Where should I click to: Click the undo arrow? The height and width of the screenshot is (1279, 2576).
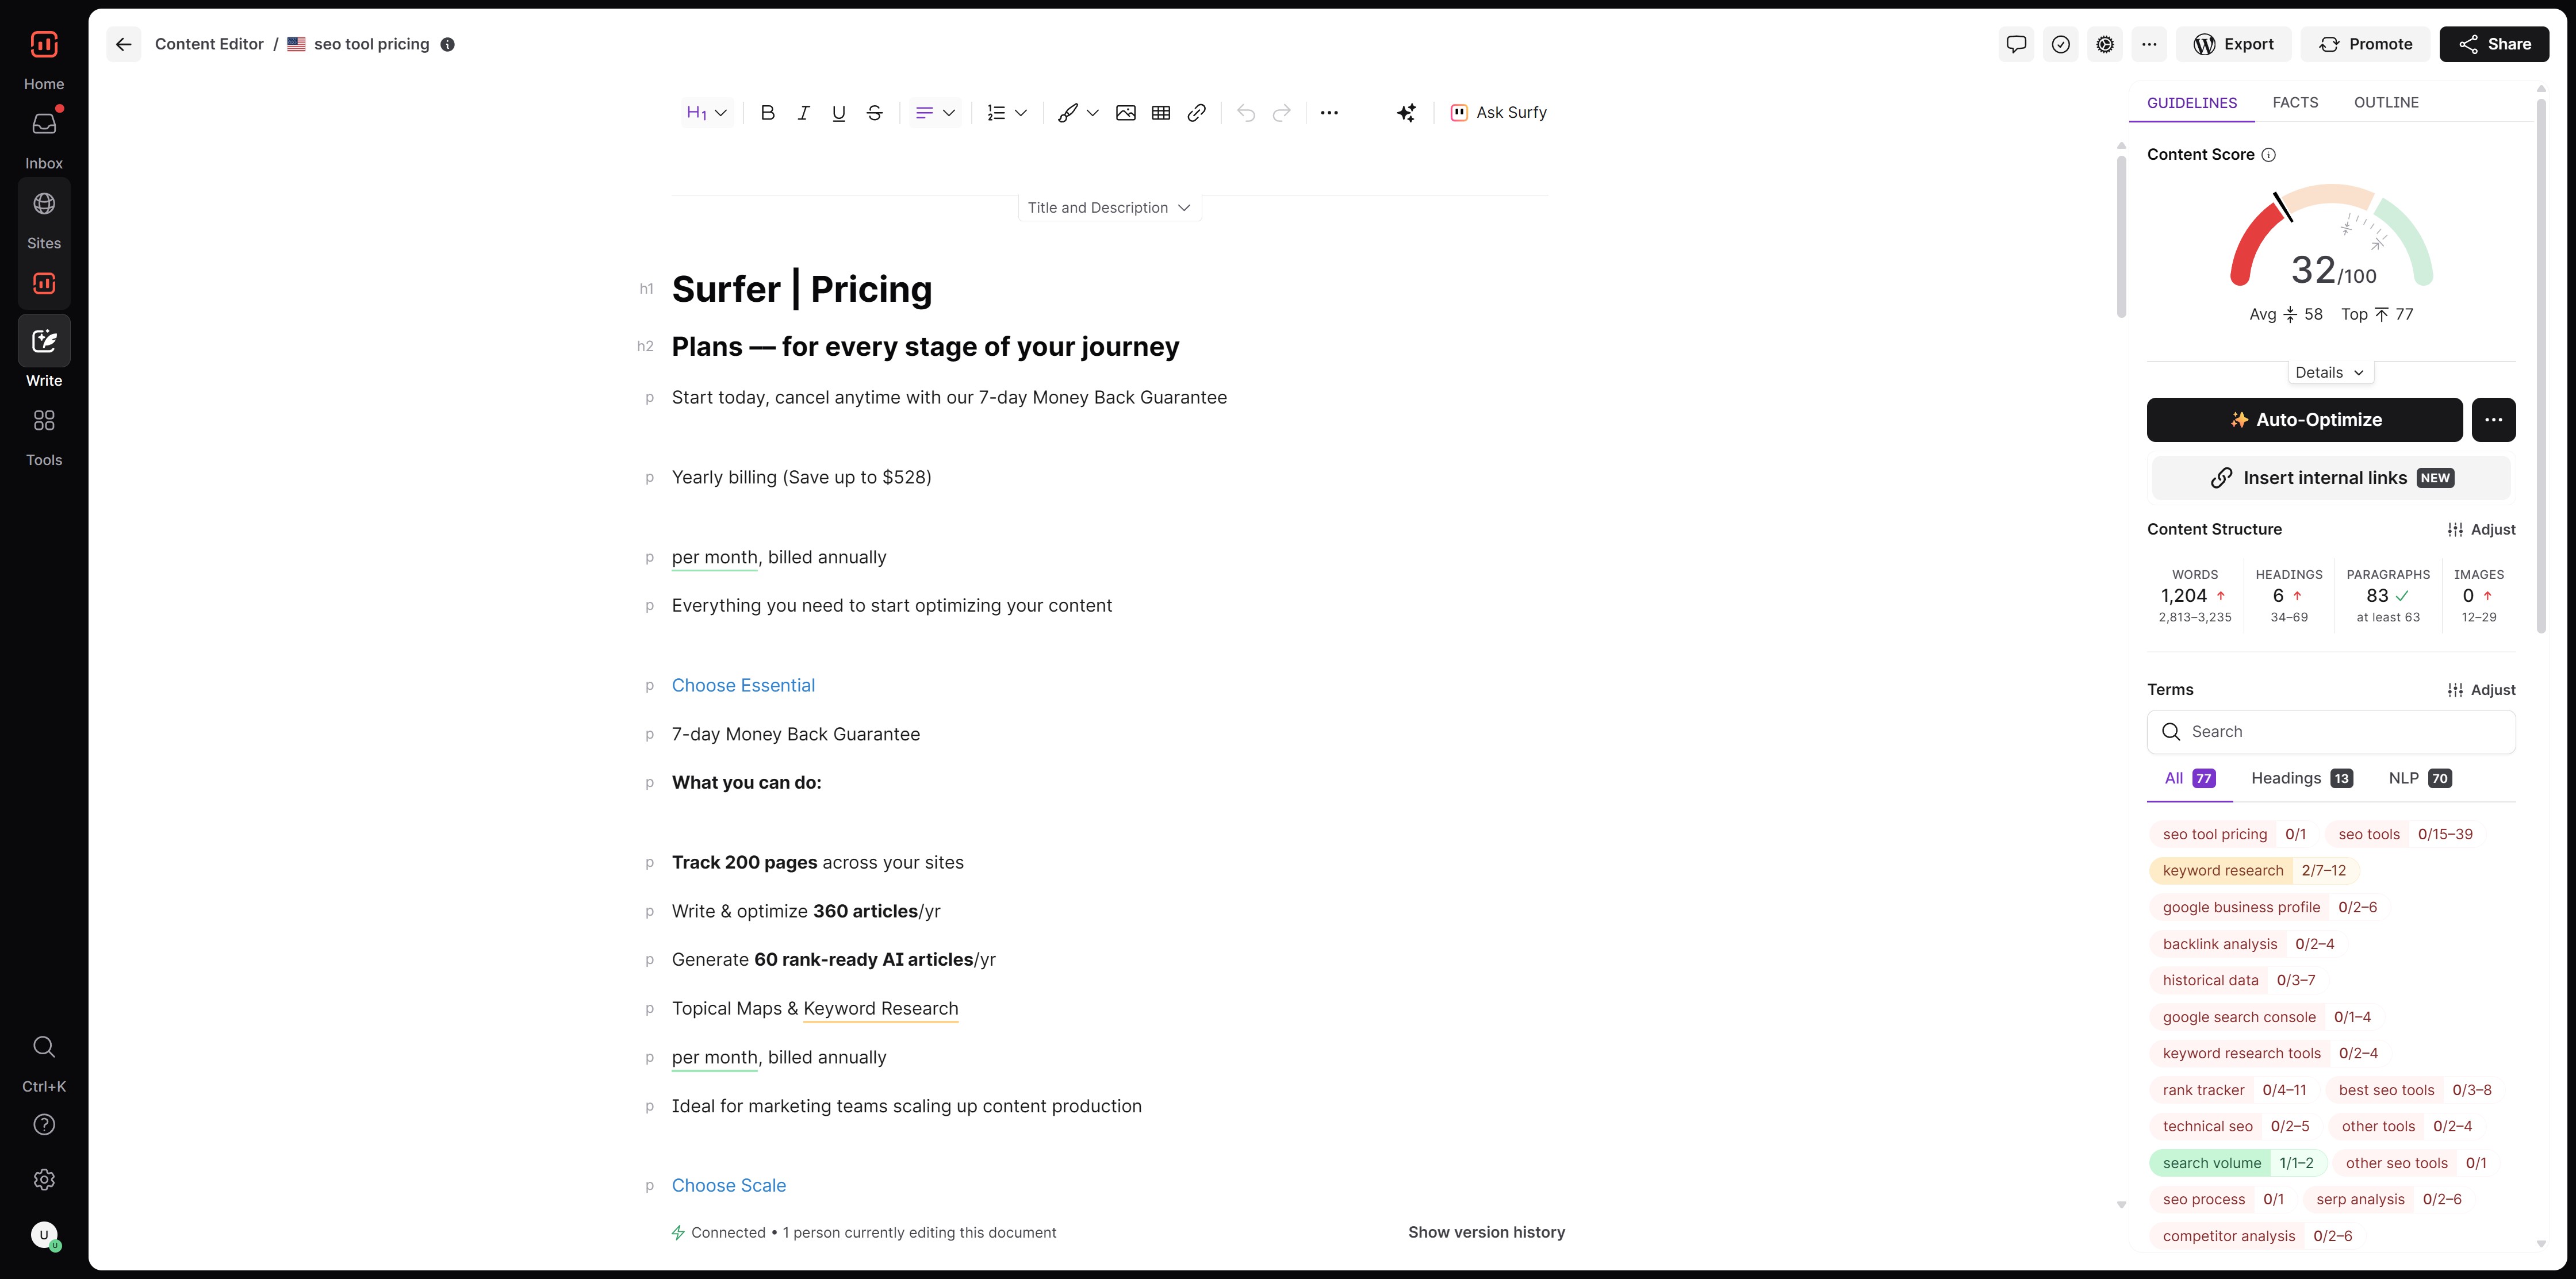tap(1245, 113)
